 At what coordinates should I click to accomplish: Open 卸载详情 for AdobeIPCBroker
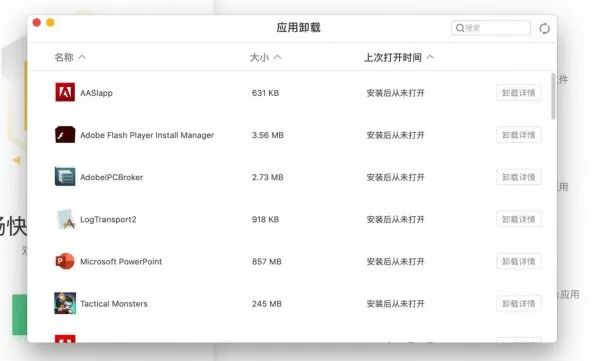(518, 177)
